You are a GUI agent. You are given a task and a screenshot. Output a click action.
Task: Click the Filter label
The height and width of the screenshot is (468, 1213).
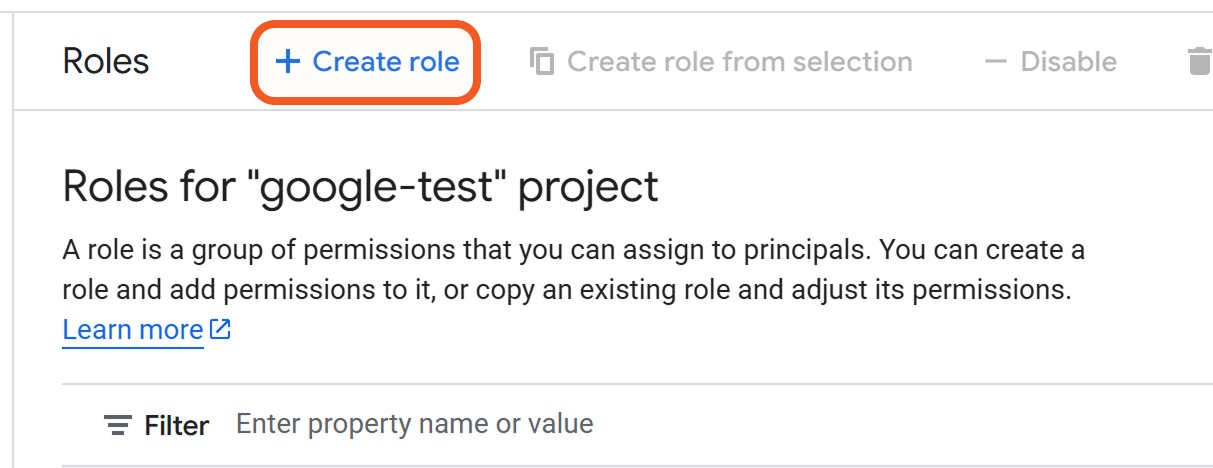(177, 425)
